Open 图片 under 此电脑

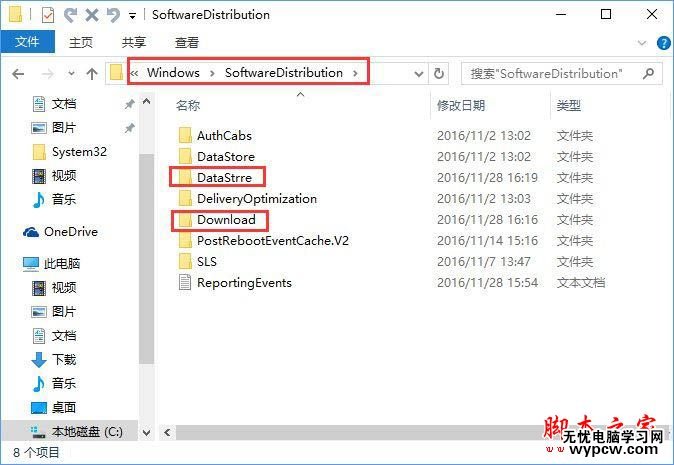click(x=64, y=312)
